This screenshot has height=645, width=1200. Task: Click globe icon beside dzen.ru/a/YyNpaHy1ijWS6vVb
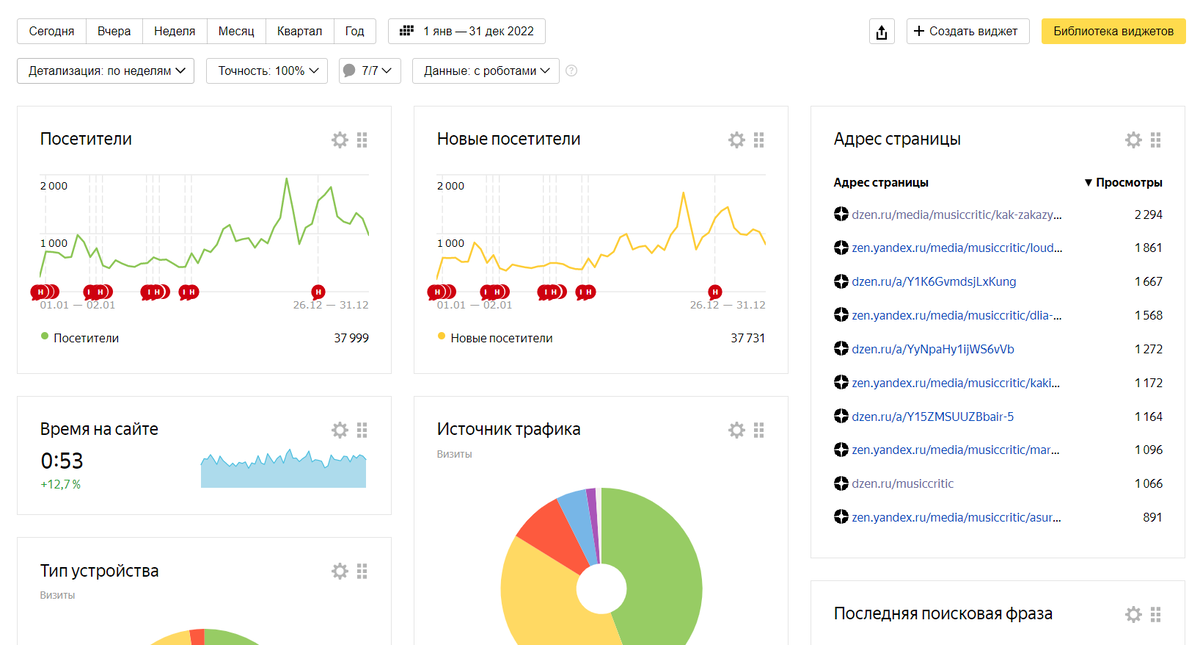pos(841,349)
